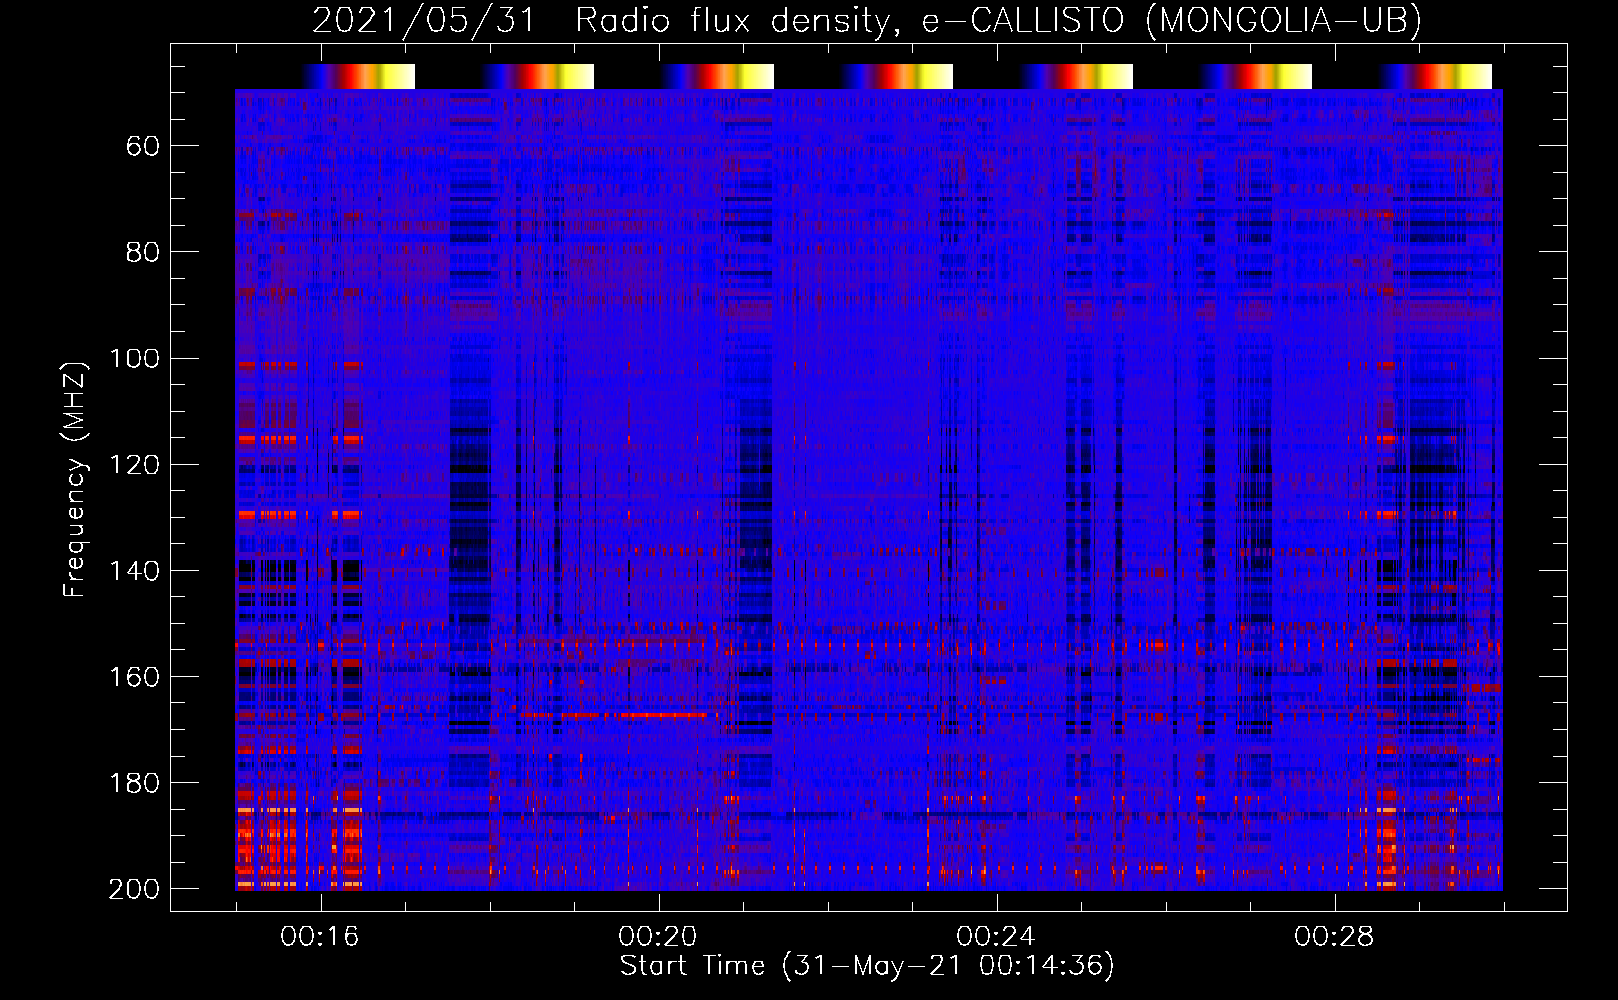1618x1000 pixels.
Task: Click the 60 frequency tick label
Action: (143, 146)
